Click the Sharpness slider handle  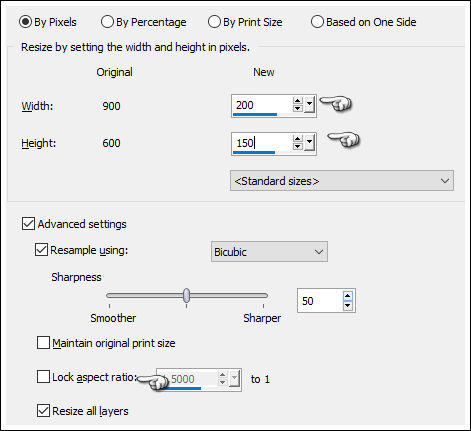(187, 295)
